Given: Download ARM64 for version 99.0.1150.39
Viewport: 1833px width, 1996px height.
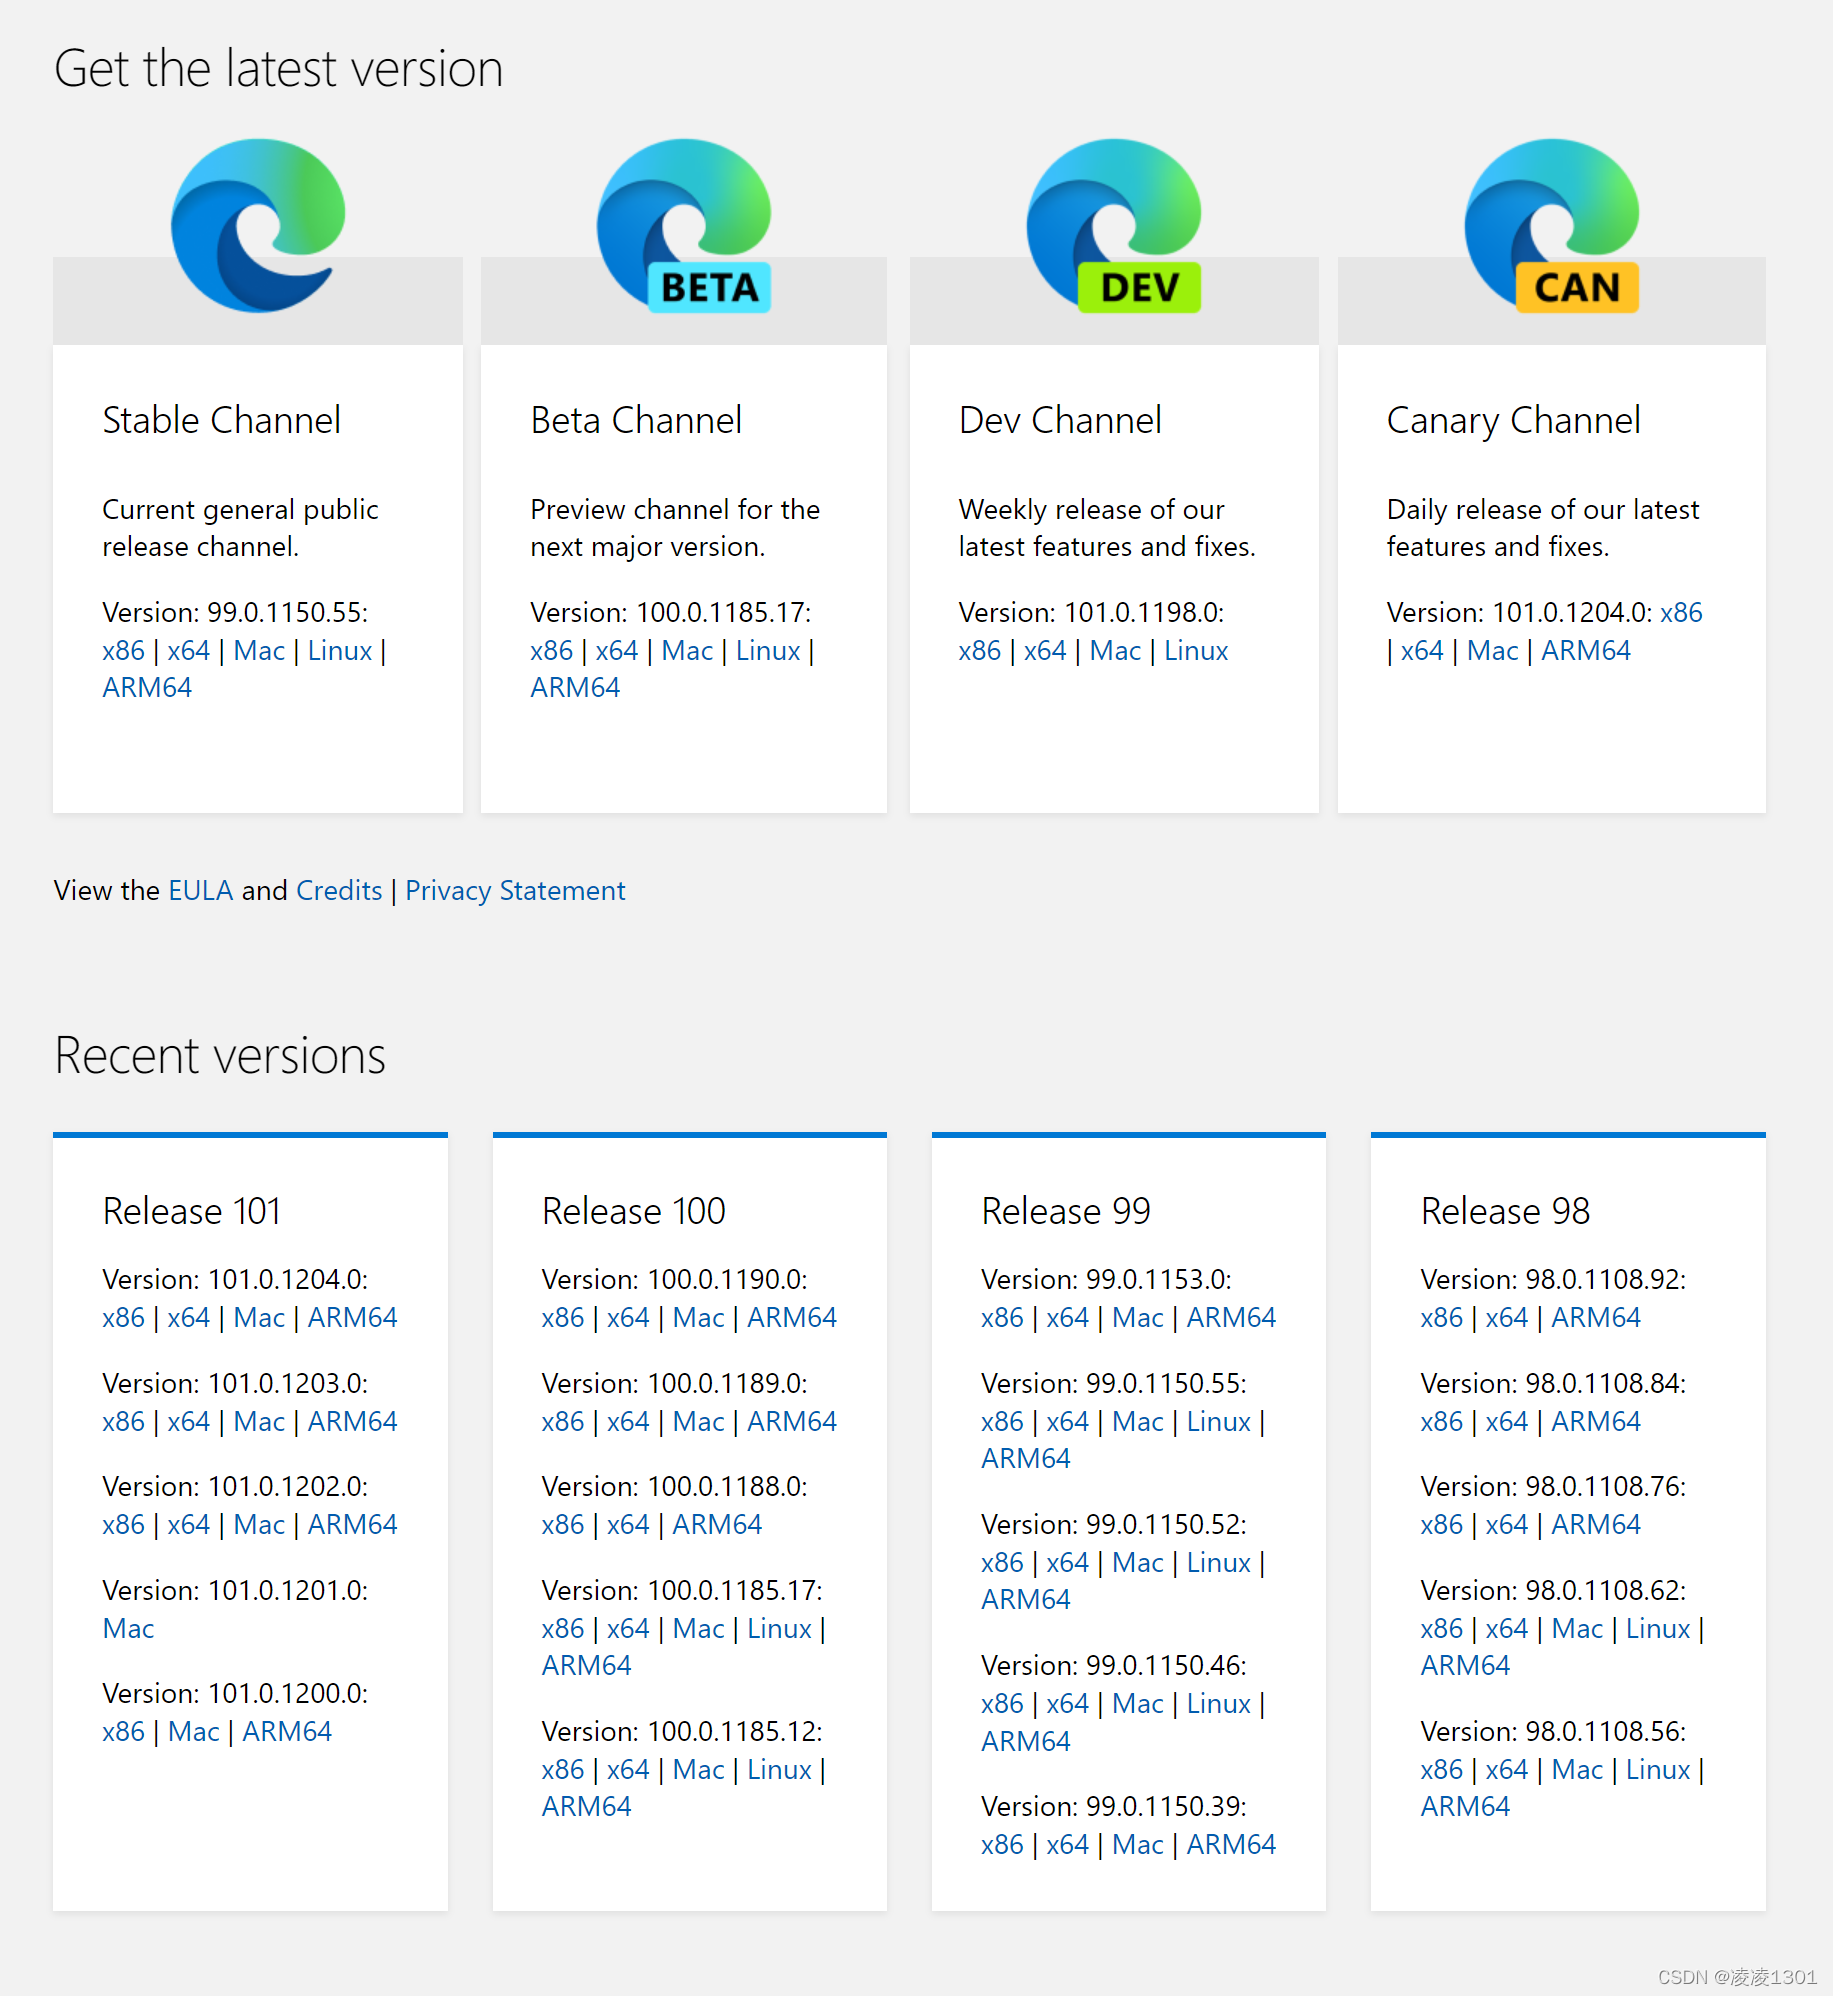Looking at the screenshot, I should pos(1231,1844).
